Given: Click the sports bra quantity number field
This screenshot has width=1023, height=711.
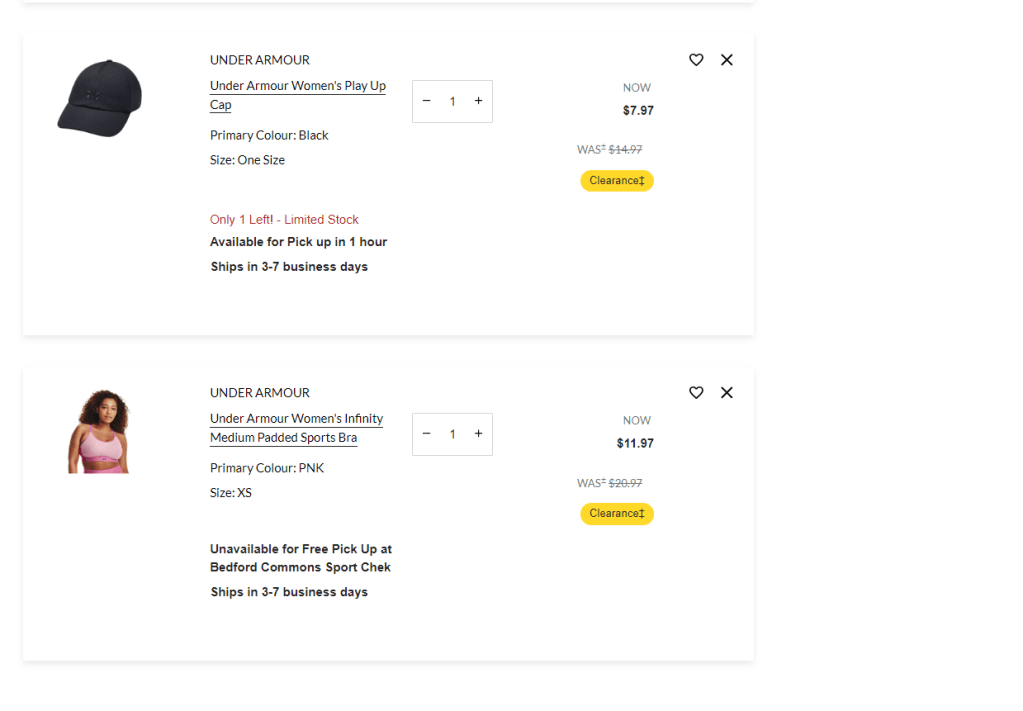Looking at the screenshot, I should pos(452,434).
